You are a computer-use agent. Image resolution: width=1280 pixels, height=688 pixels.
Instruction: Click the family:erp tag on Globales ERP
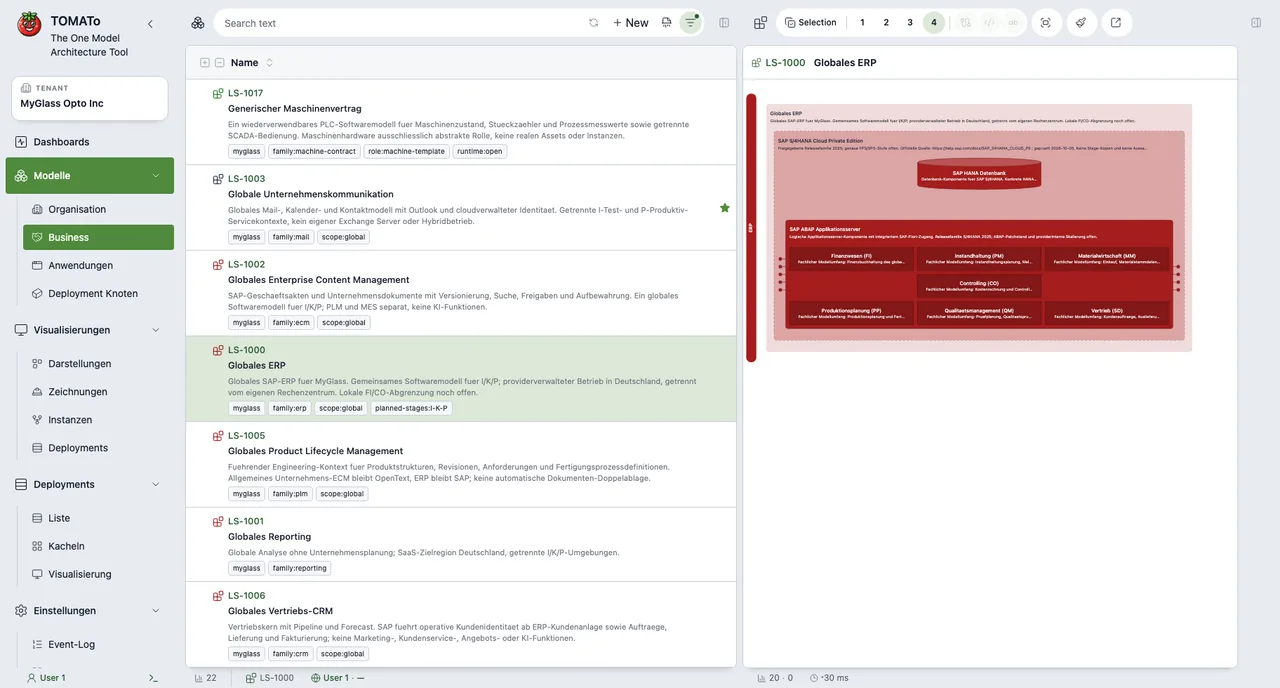pyautogui.click(x=290, y=408)
